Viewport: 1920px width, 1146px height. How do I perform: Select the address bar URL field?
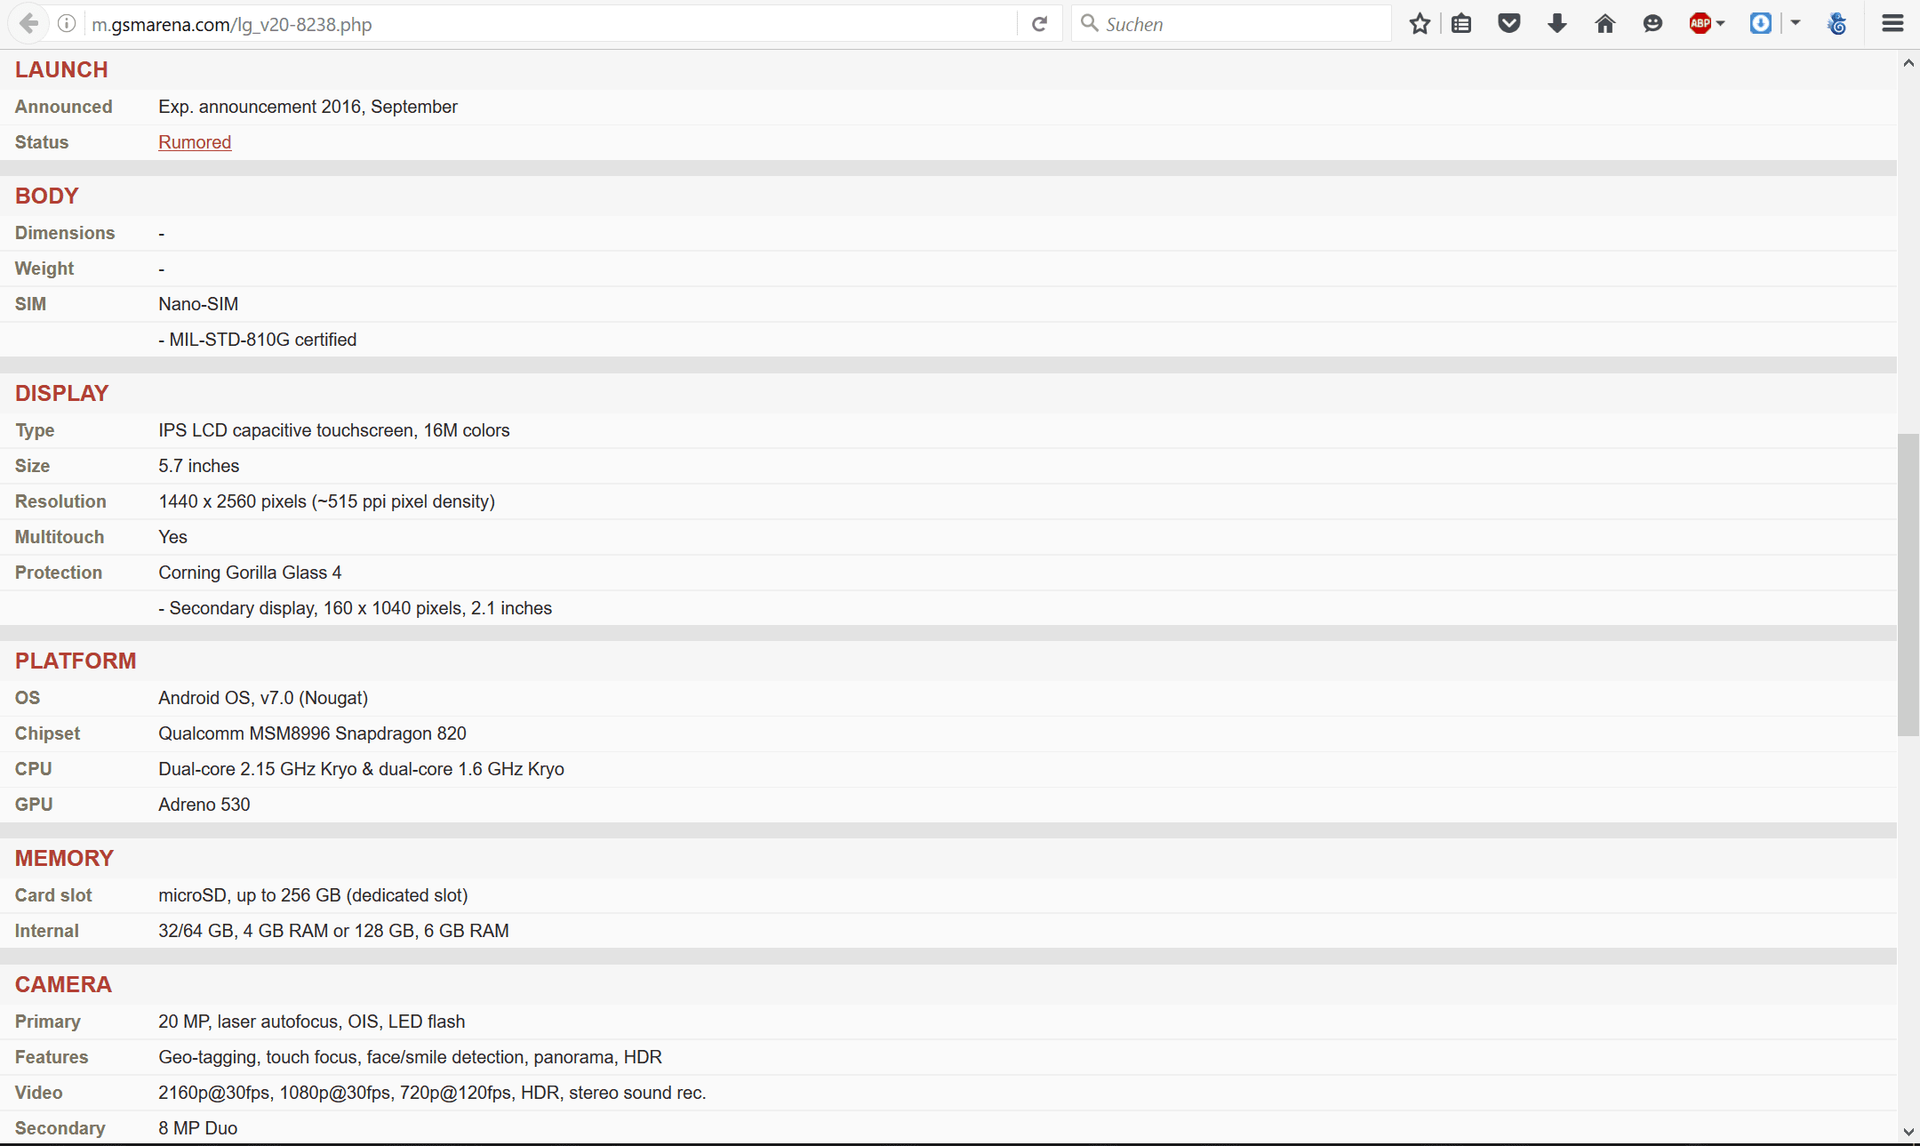[550, 23]
